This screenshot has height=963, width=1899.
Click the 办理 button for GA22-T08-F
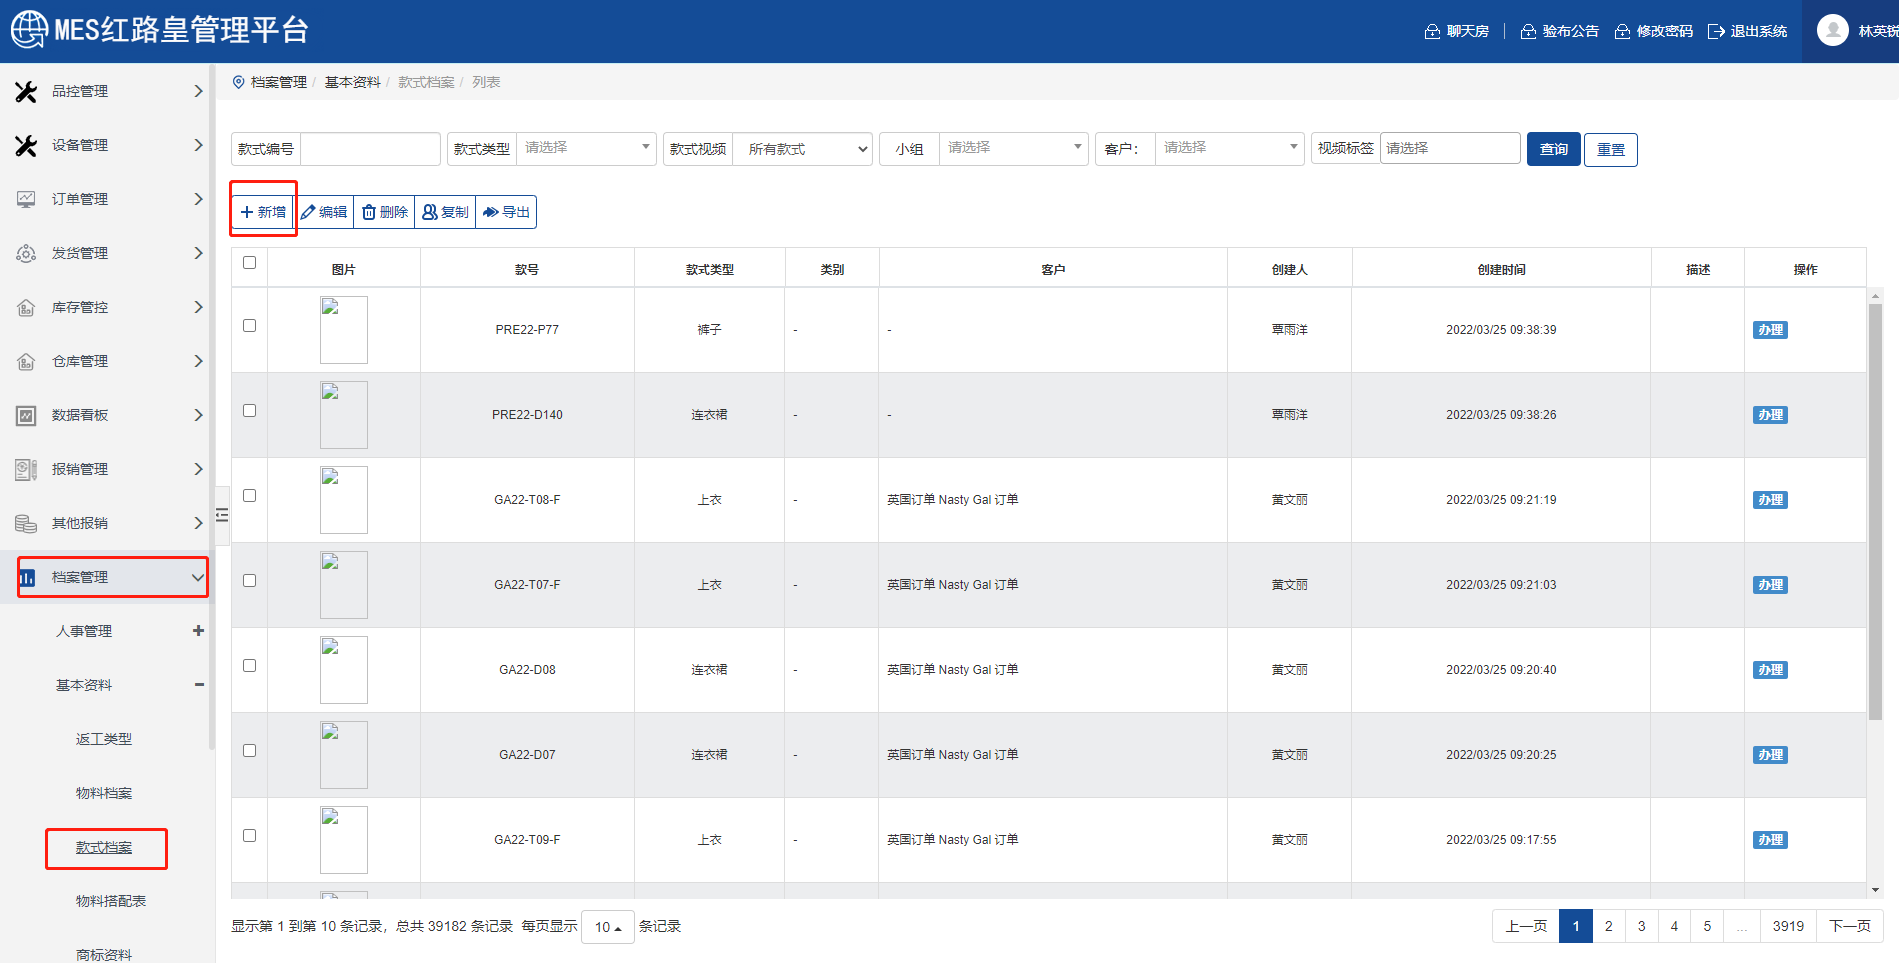[x=1769, y=500]
